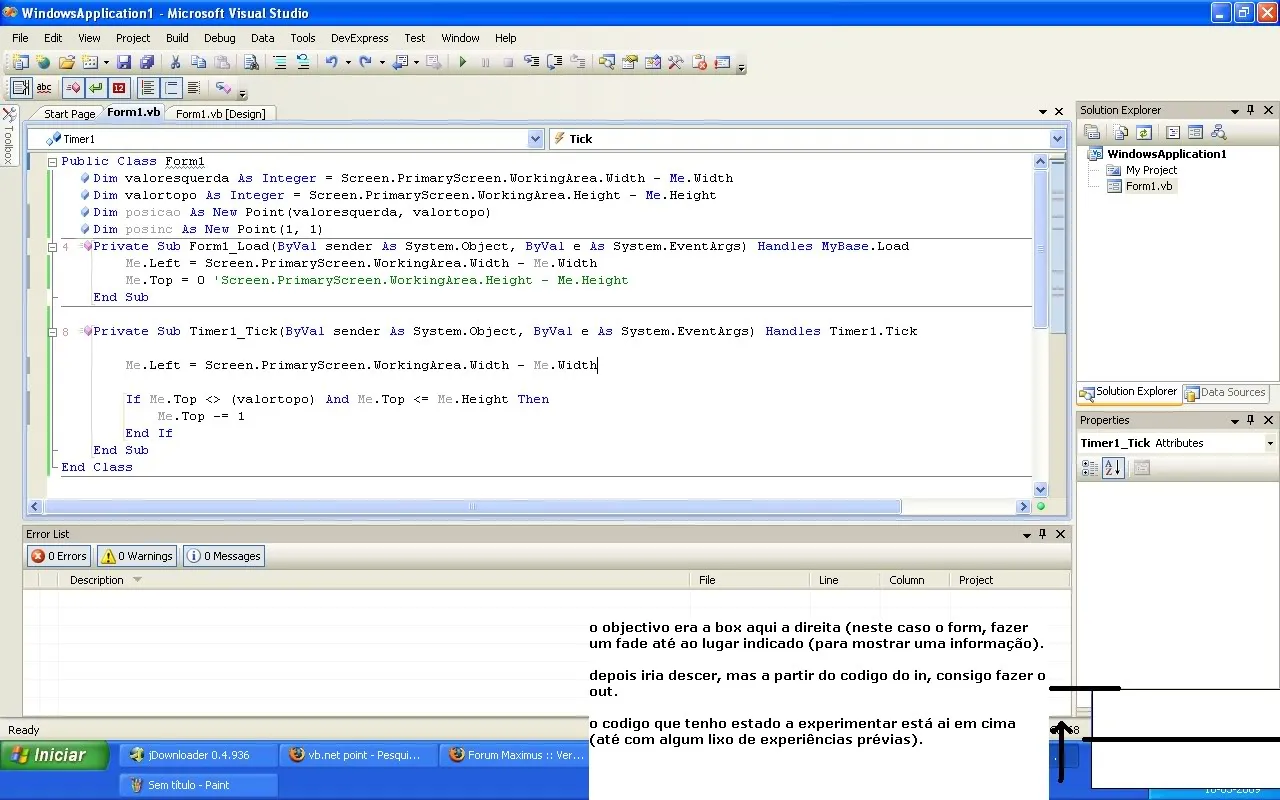Click the Save floppy disk icon

[x=123, y=62]
